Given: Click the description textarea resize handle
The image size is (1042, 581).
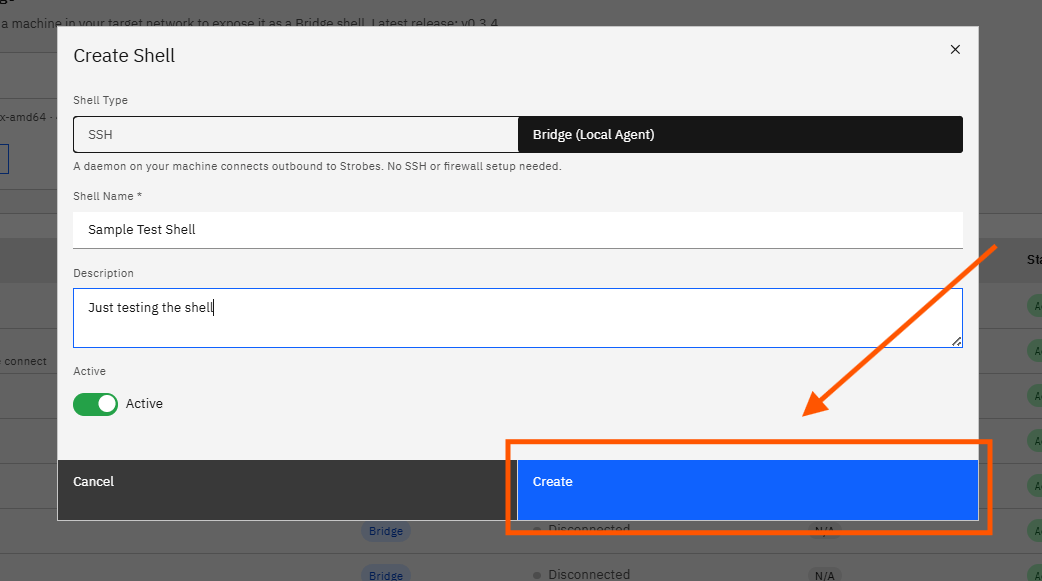Looking at the screenshot, I should click(956, 342).
